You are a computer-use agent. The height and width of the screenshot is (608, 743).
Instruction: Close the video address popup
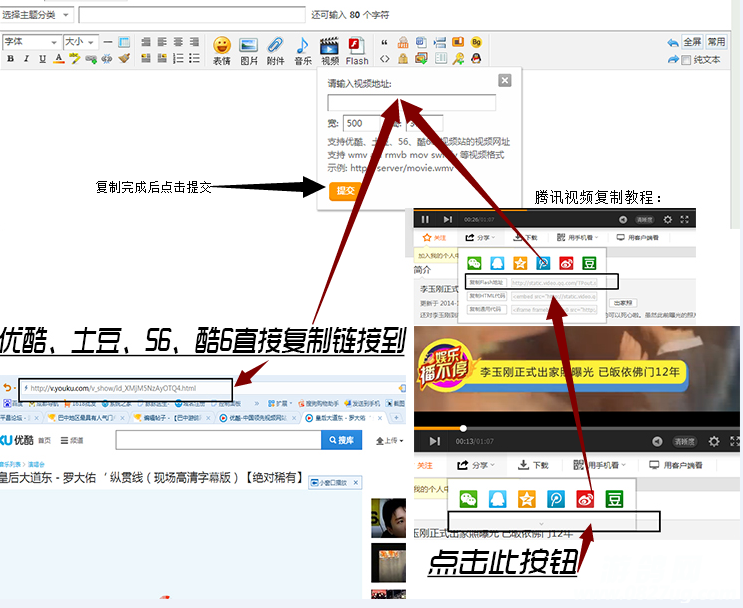point(504,80)
